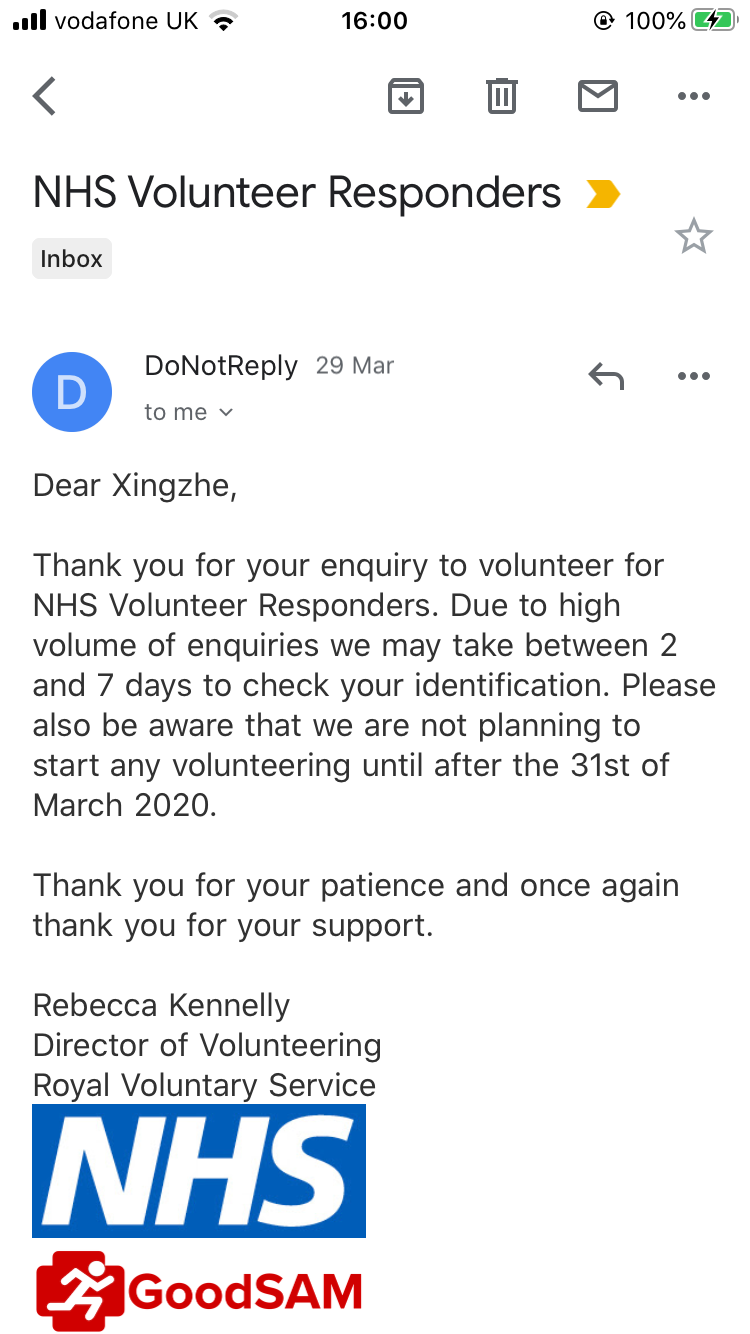Image resolution: width=750 pixels, height=1334 pixels.
Task: Tap the Inbox label tag
Action: tap(72, 259)
